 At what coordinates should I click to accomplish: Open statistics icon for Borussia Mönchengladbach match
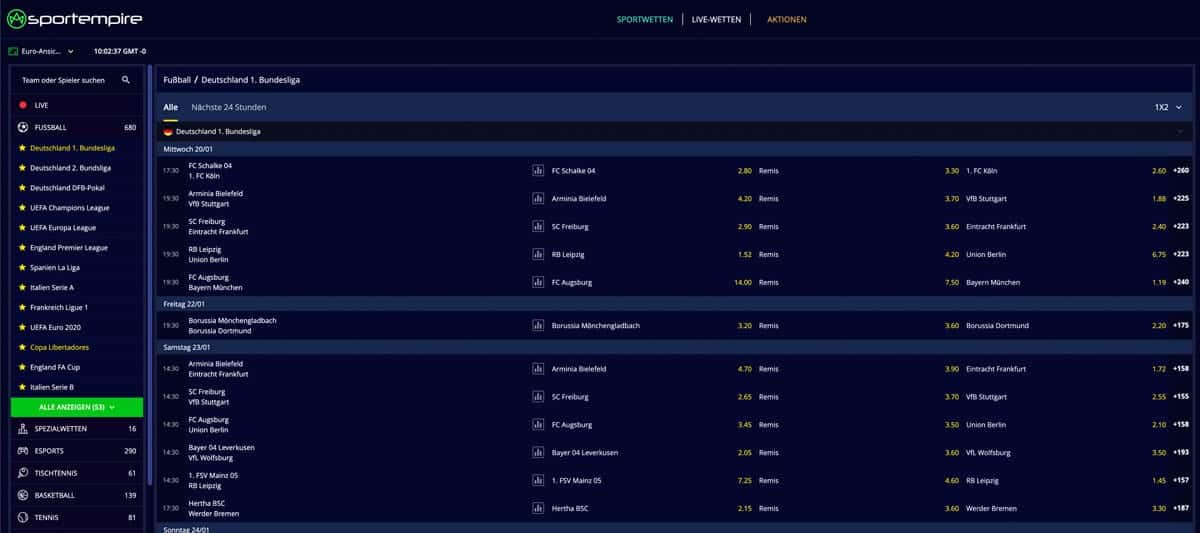(538, 325)
